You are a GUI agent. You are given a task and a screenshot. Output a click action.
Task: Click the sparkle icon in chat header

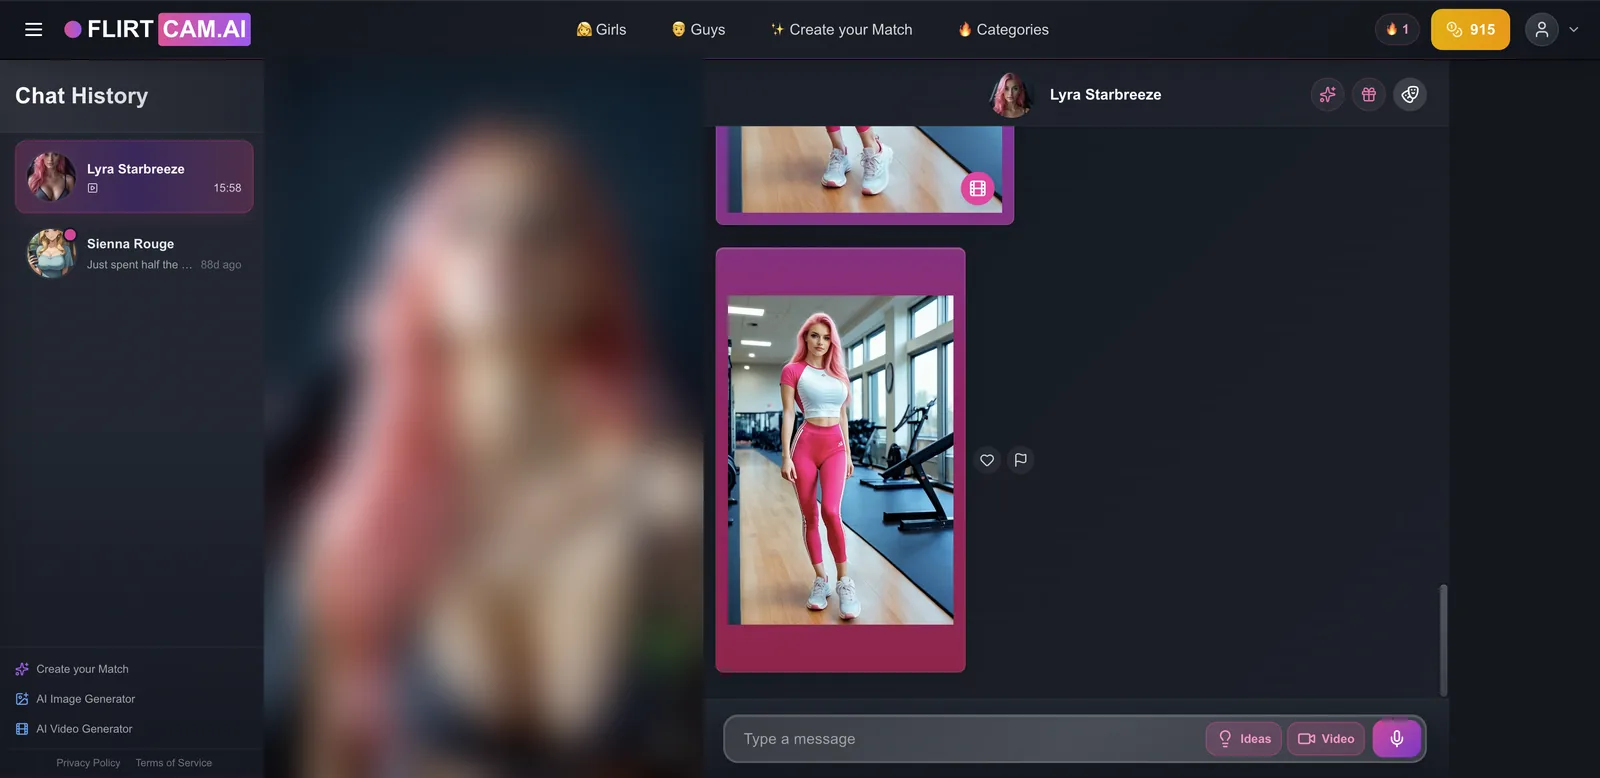tap(1327, 94)
